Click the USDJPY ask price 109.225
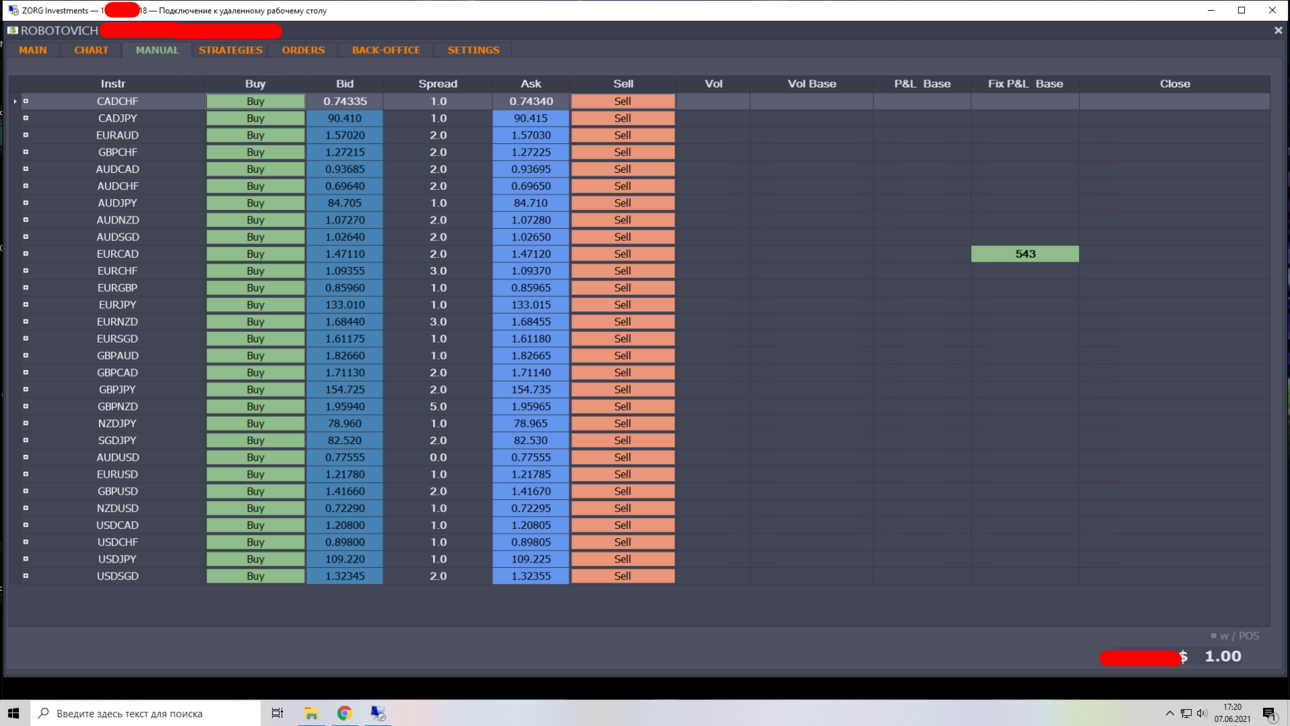This screenshot has height=726, width=1290. pos(530,559)
